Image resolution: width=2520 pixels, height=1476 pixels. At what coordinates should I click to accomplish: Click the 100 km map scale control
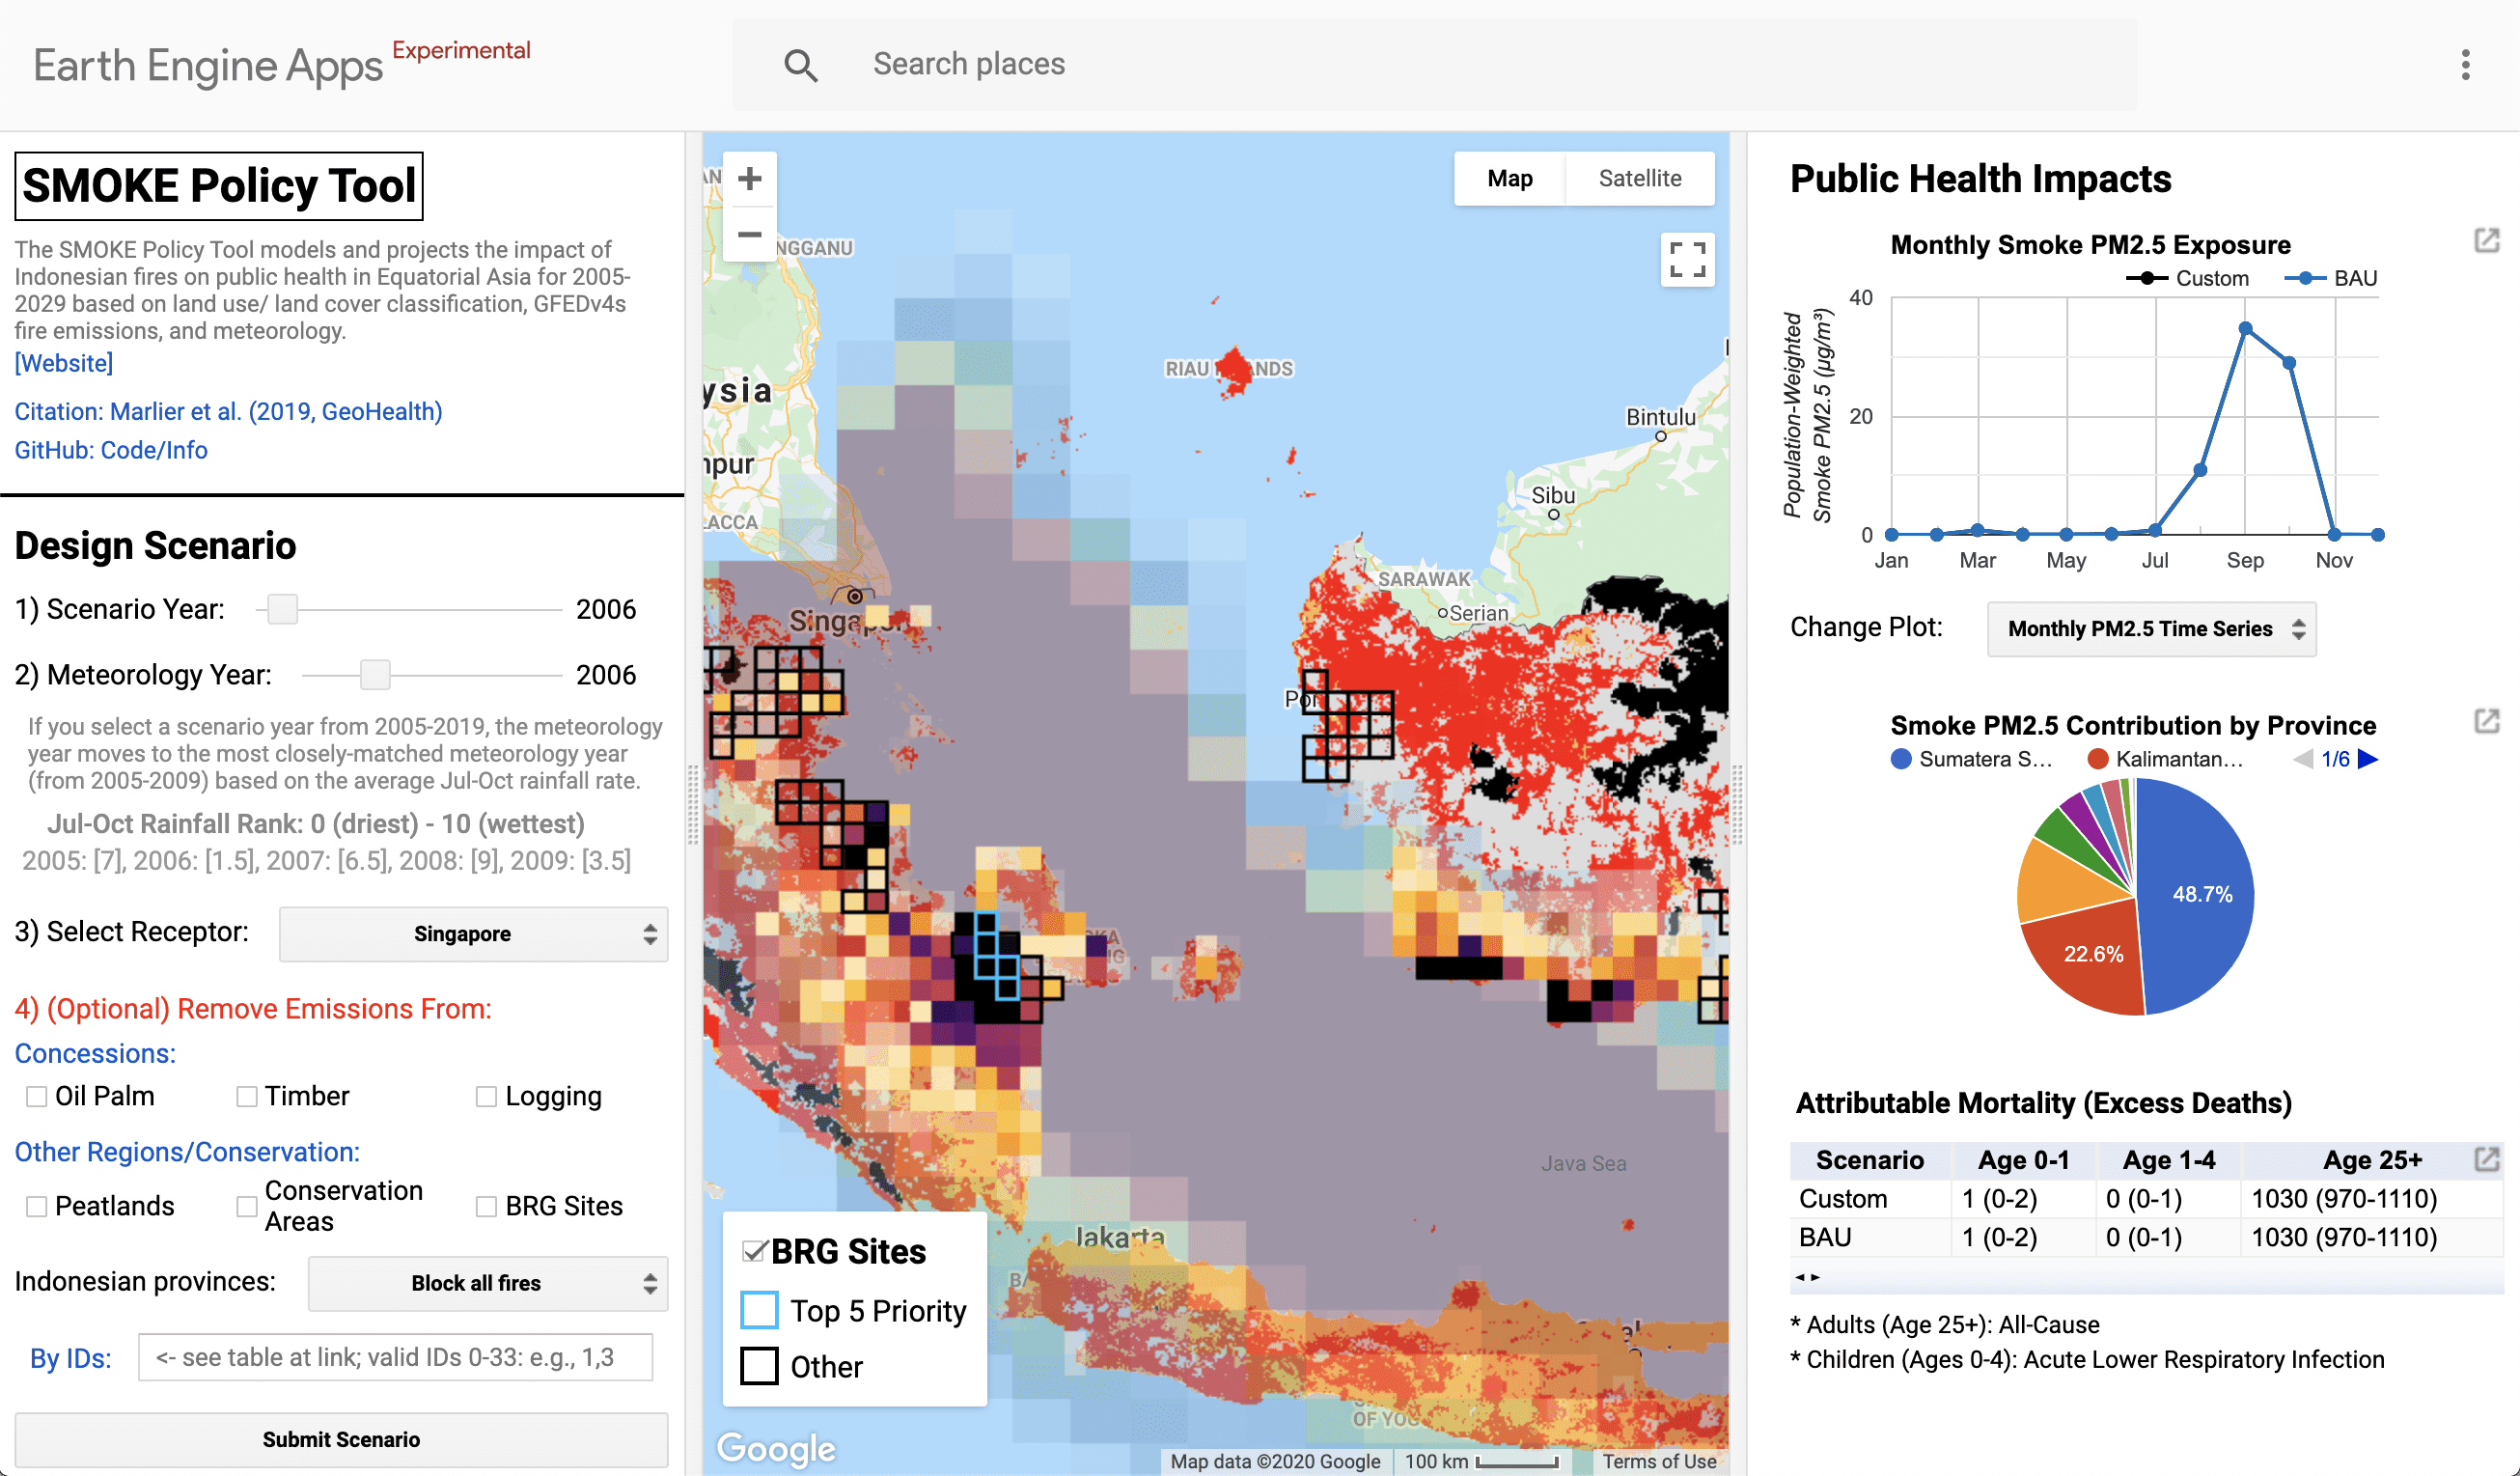[x=1481, y=1461]
